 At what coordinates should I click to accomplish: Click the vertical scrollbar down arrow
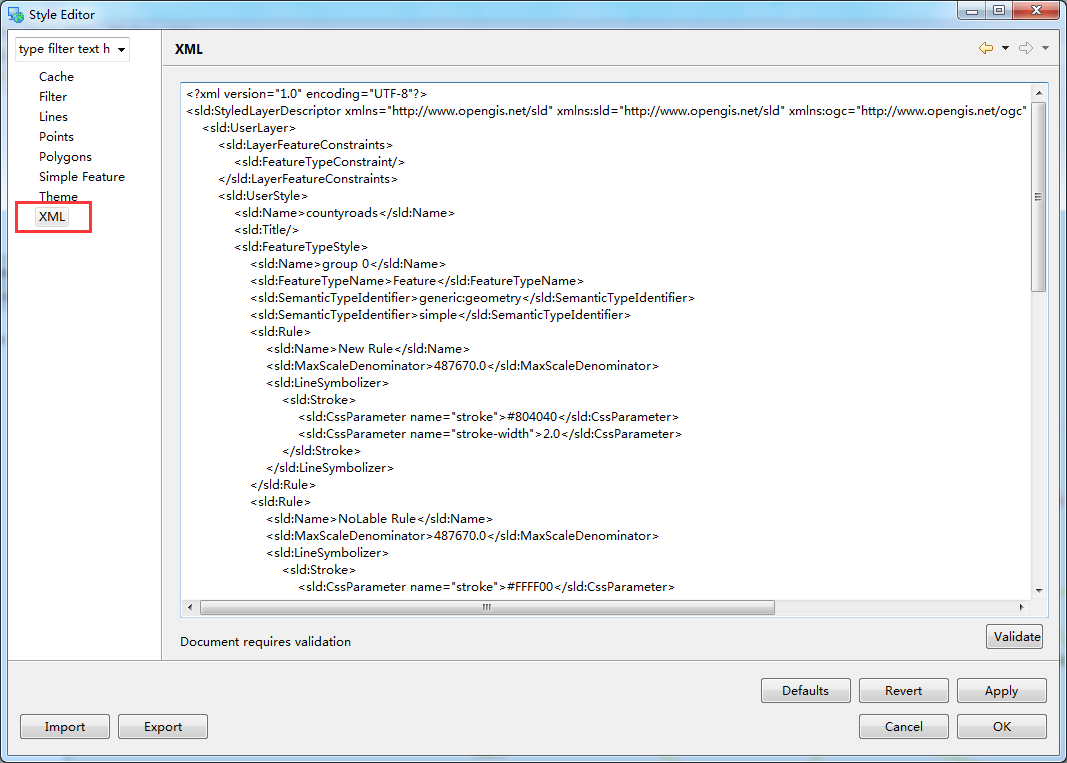point(1038,591)
